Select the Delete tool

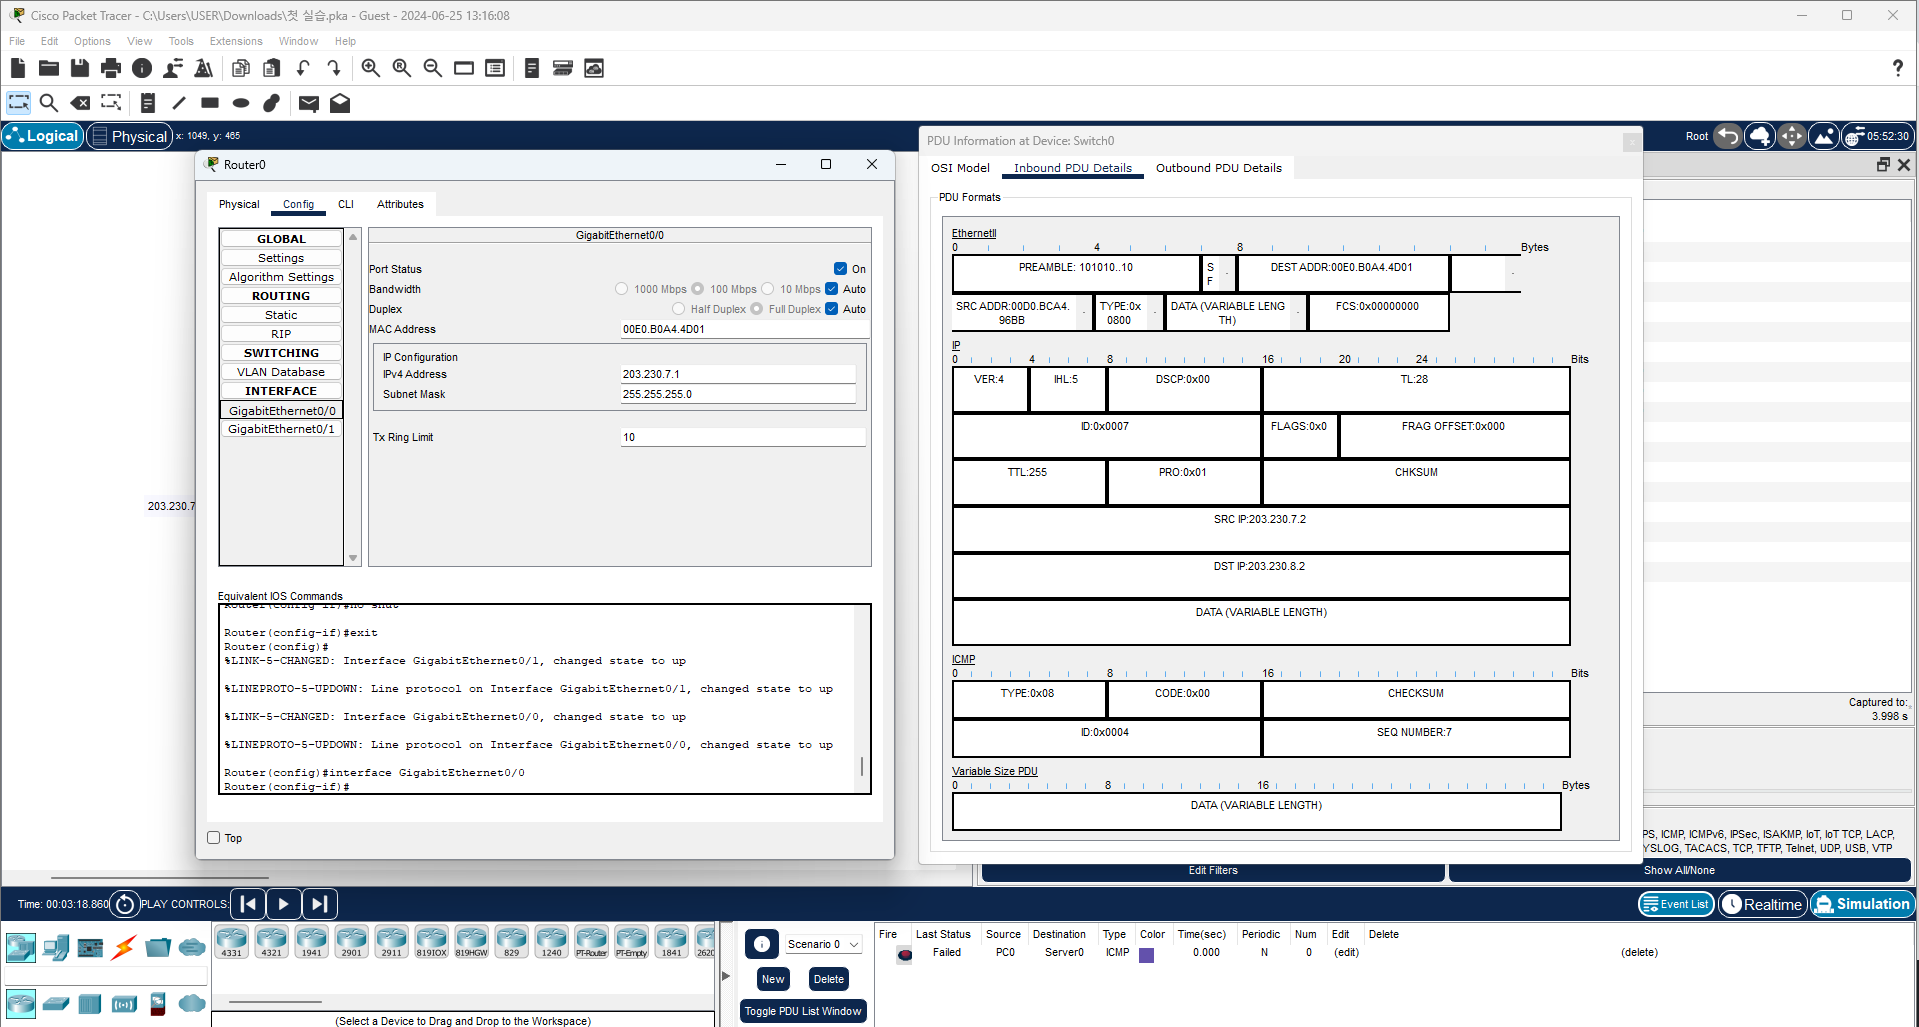[x=80, y=103]
